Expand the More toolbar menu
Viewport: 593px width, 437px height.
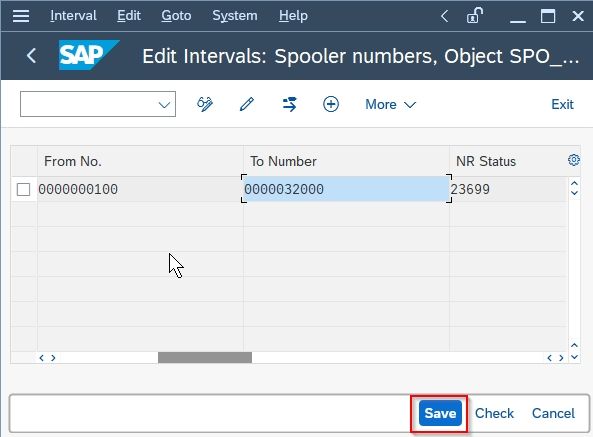coord(390,104)
